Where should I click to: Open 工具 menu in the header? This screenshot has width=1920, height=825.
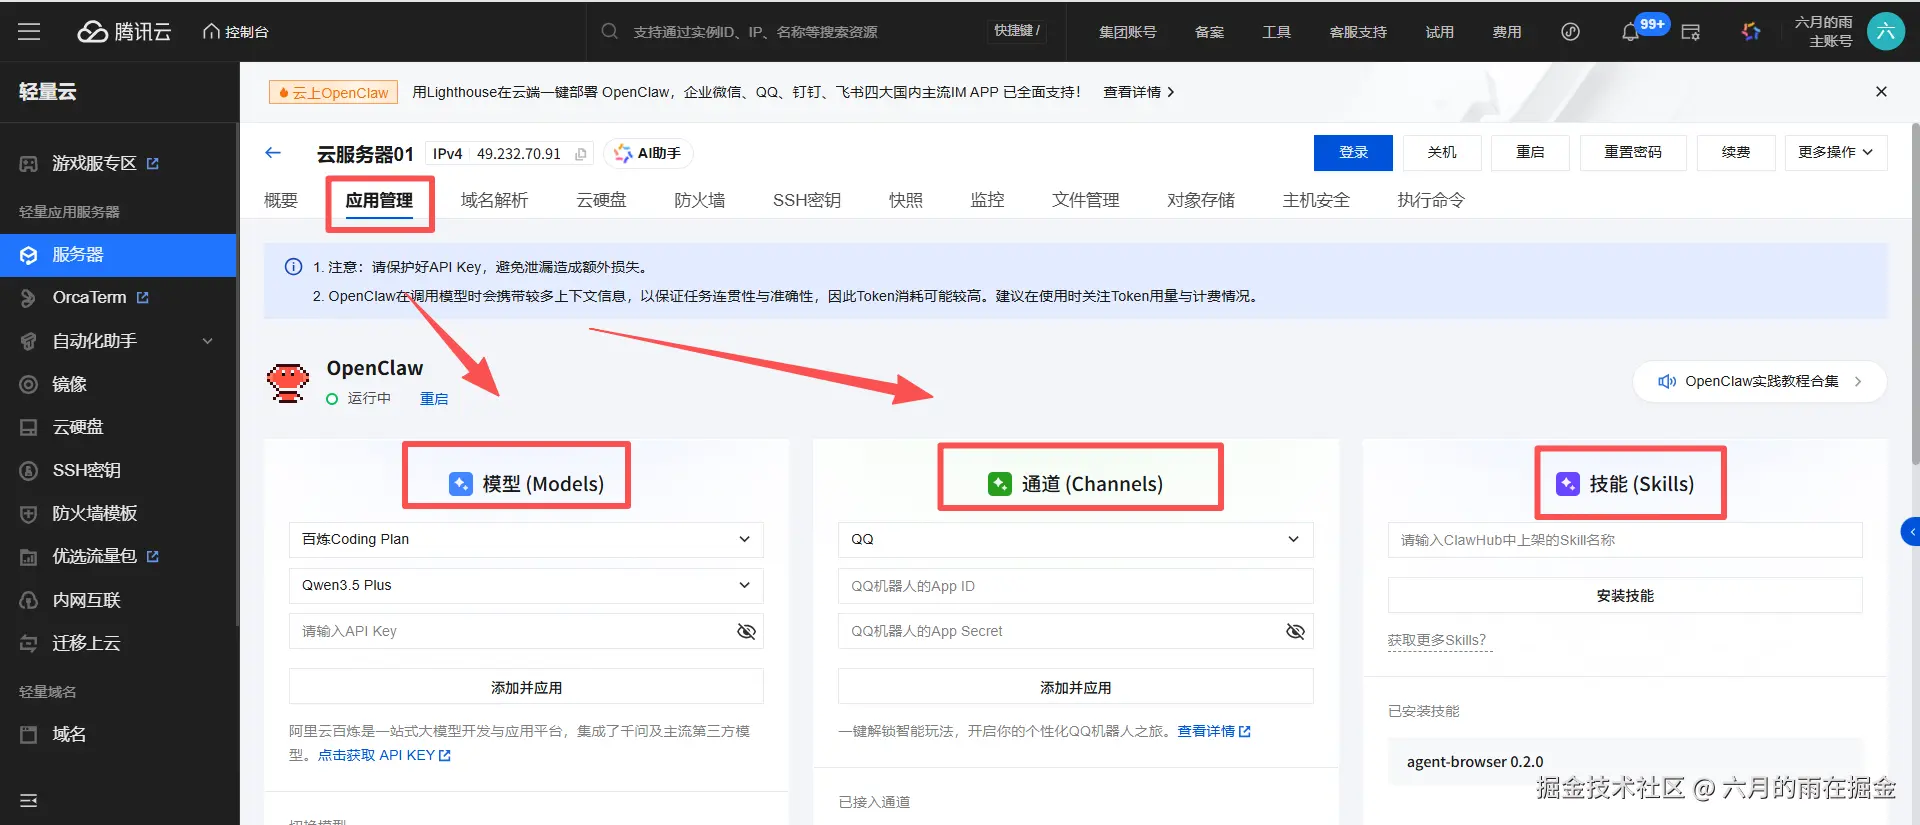[1276, 32]
